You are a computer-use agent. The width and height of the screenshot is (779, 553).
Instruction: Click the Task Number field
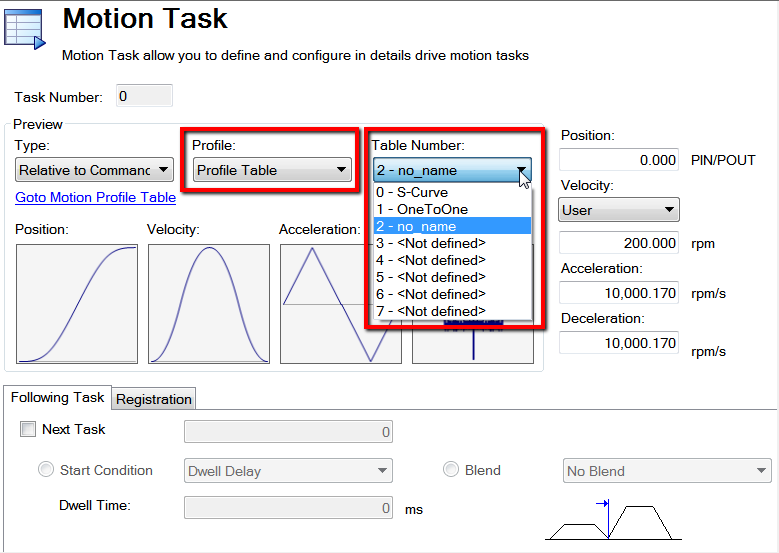coord(144,96)
